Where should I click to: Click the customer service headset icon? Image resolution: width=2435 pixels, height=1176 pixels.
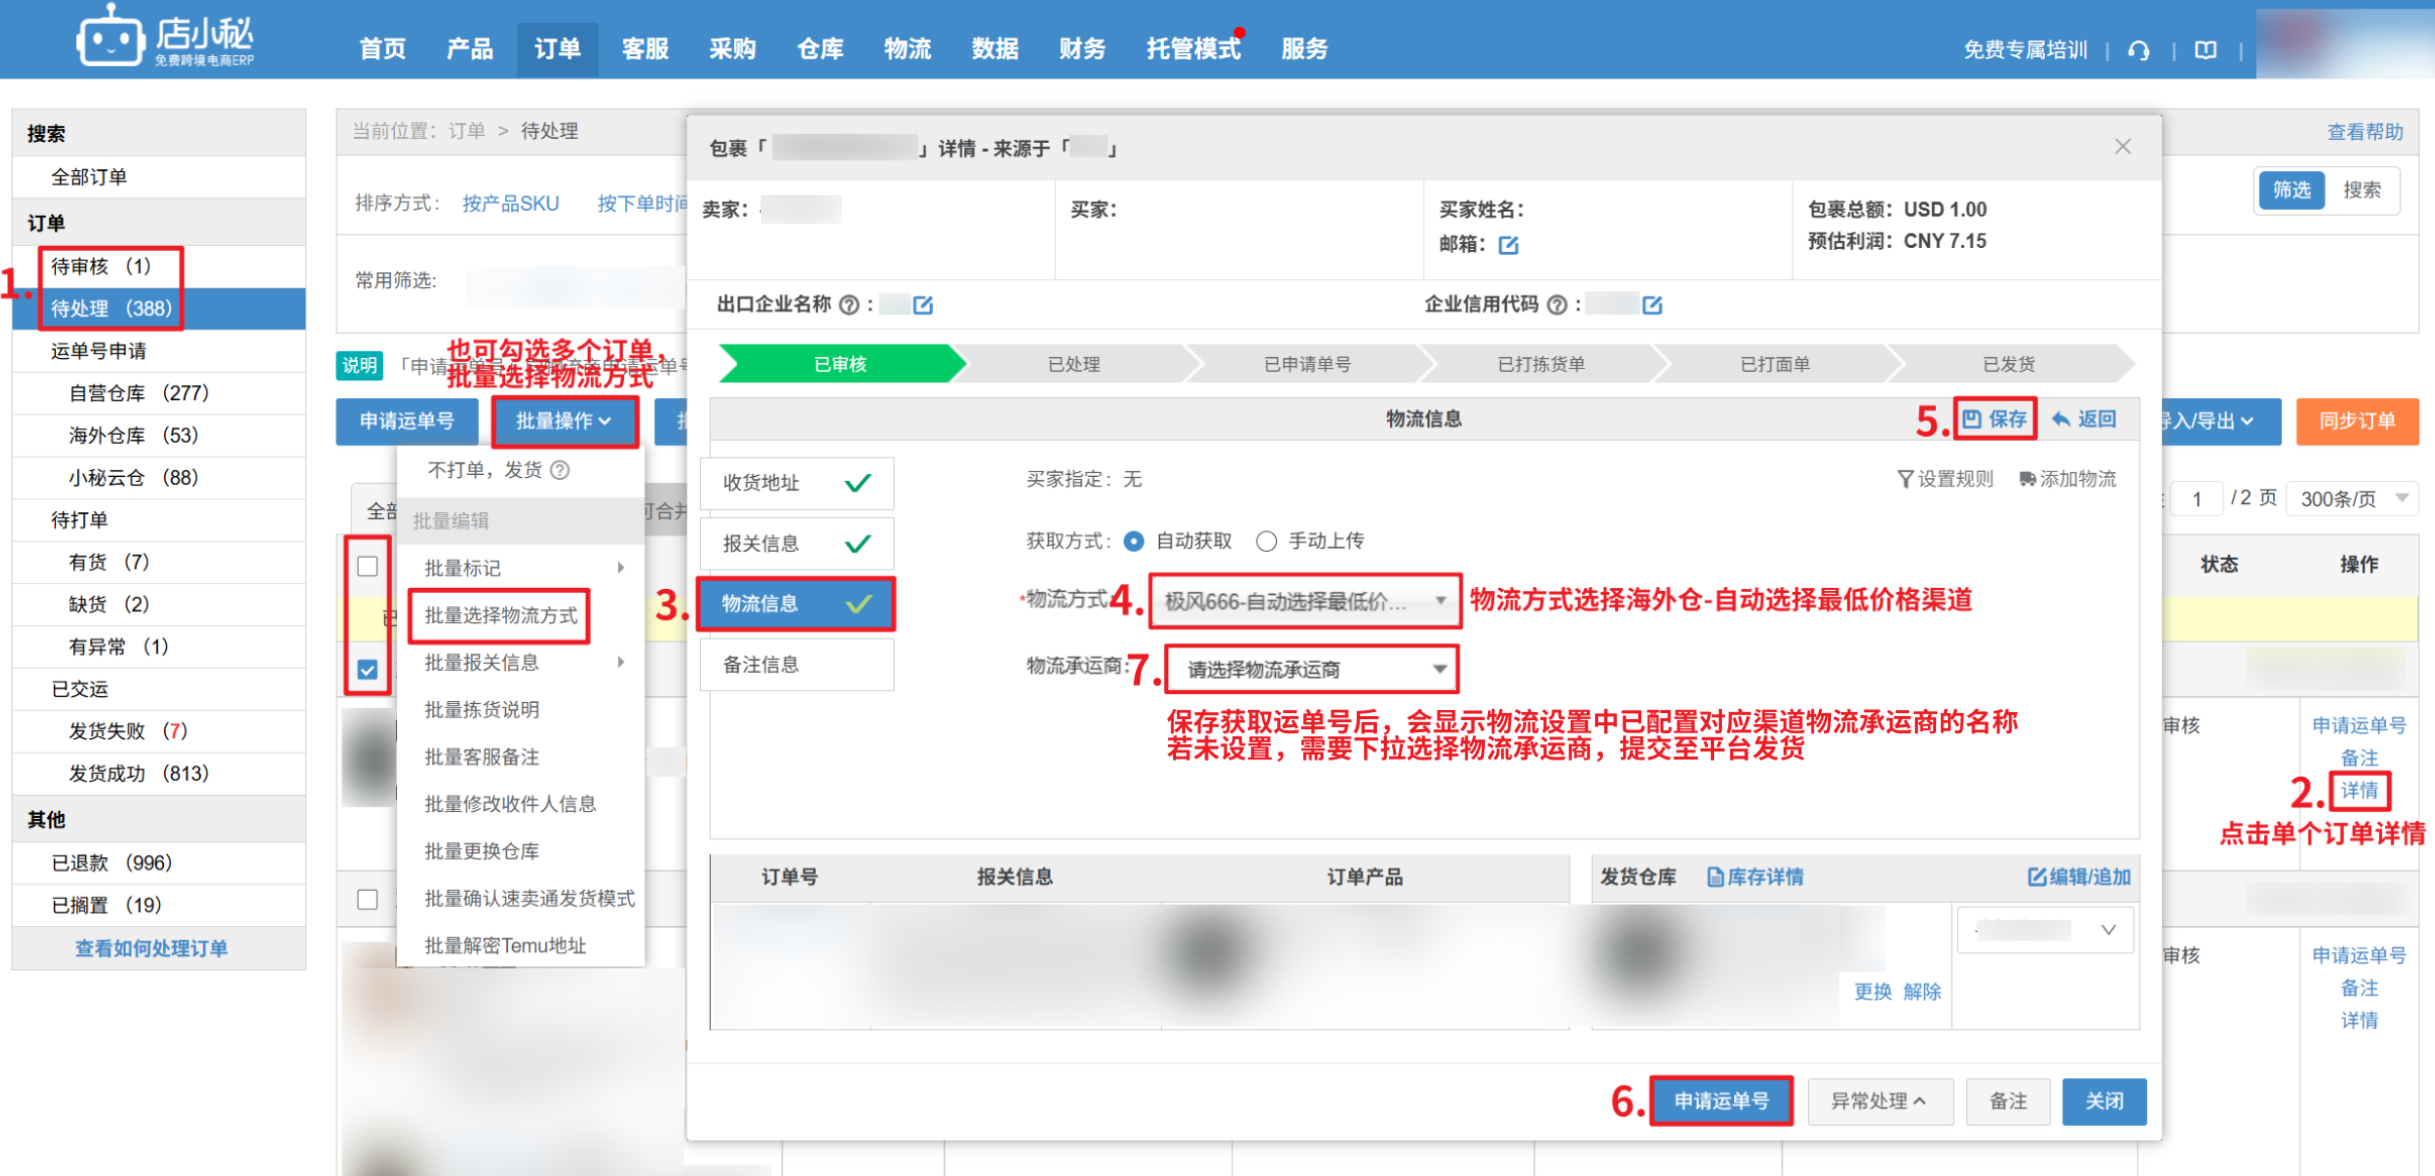(x=2139, y=50)
